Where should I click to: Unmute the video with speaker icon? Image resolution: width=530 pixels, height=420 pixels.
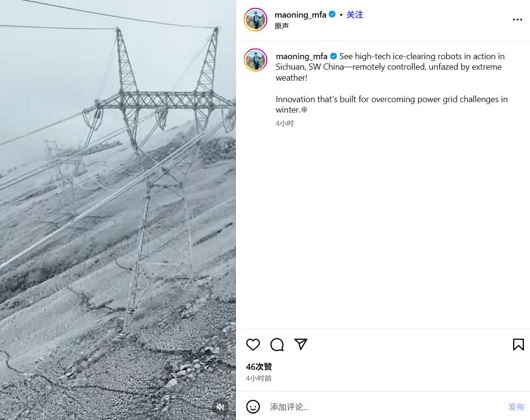point(220,407)
